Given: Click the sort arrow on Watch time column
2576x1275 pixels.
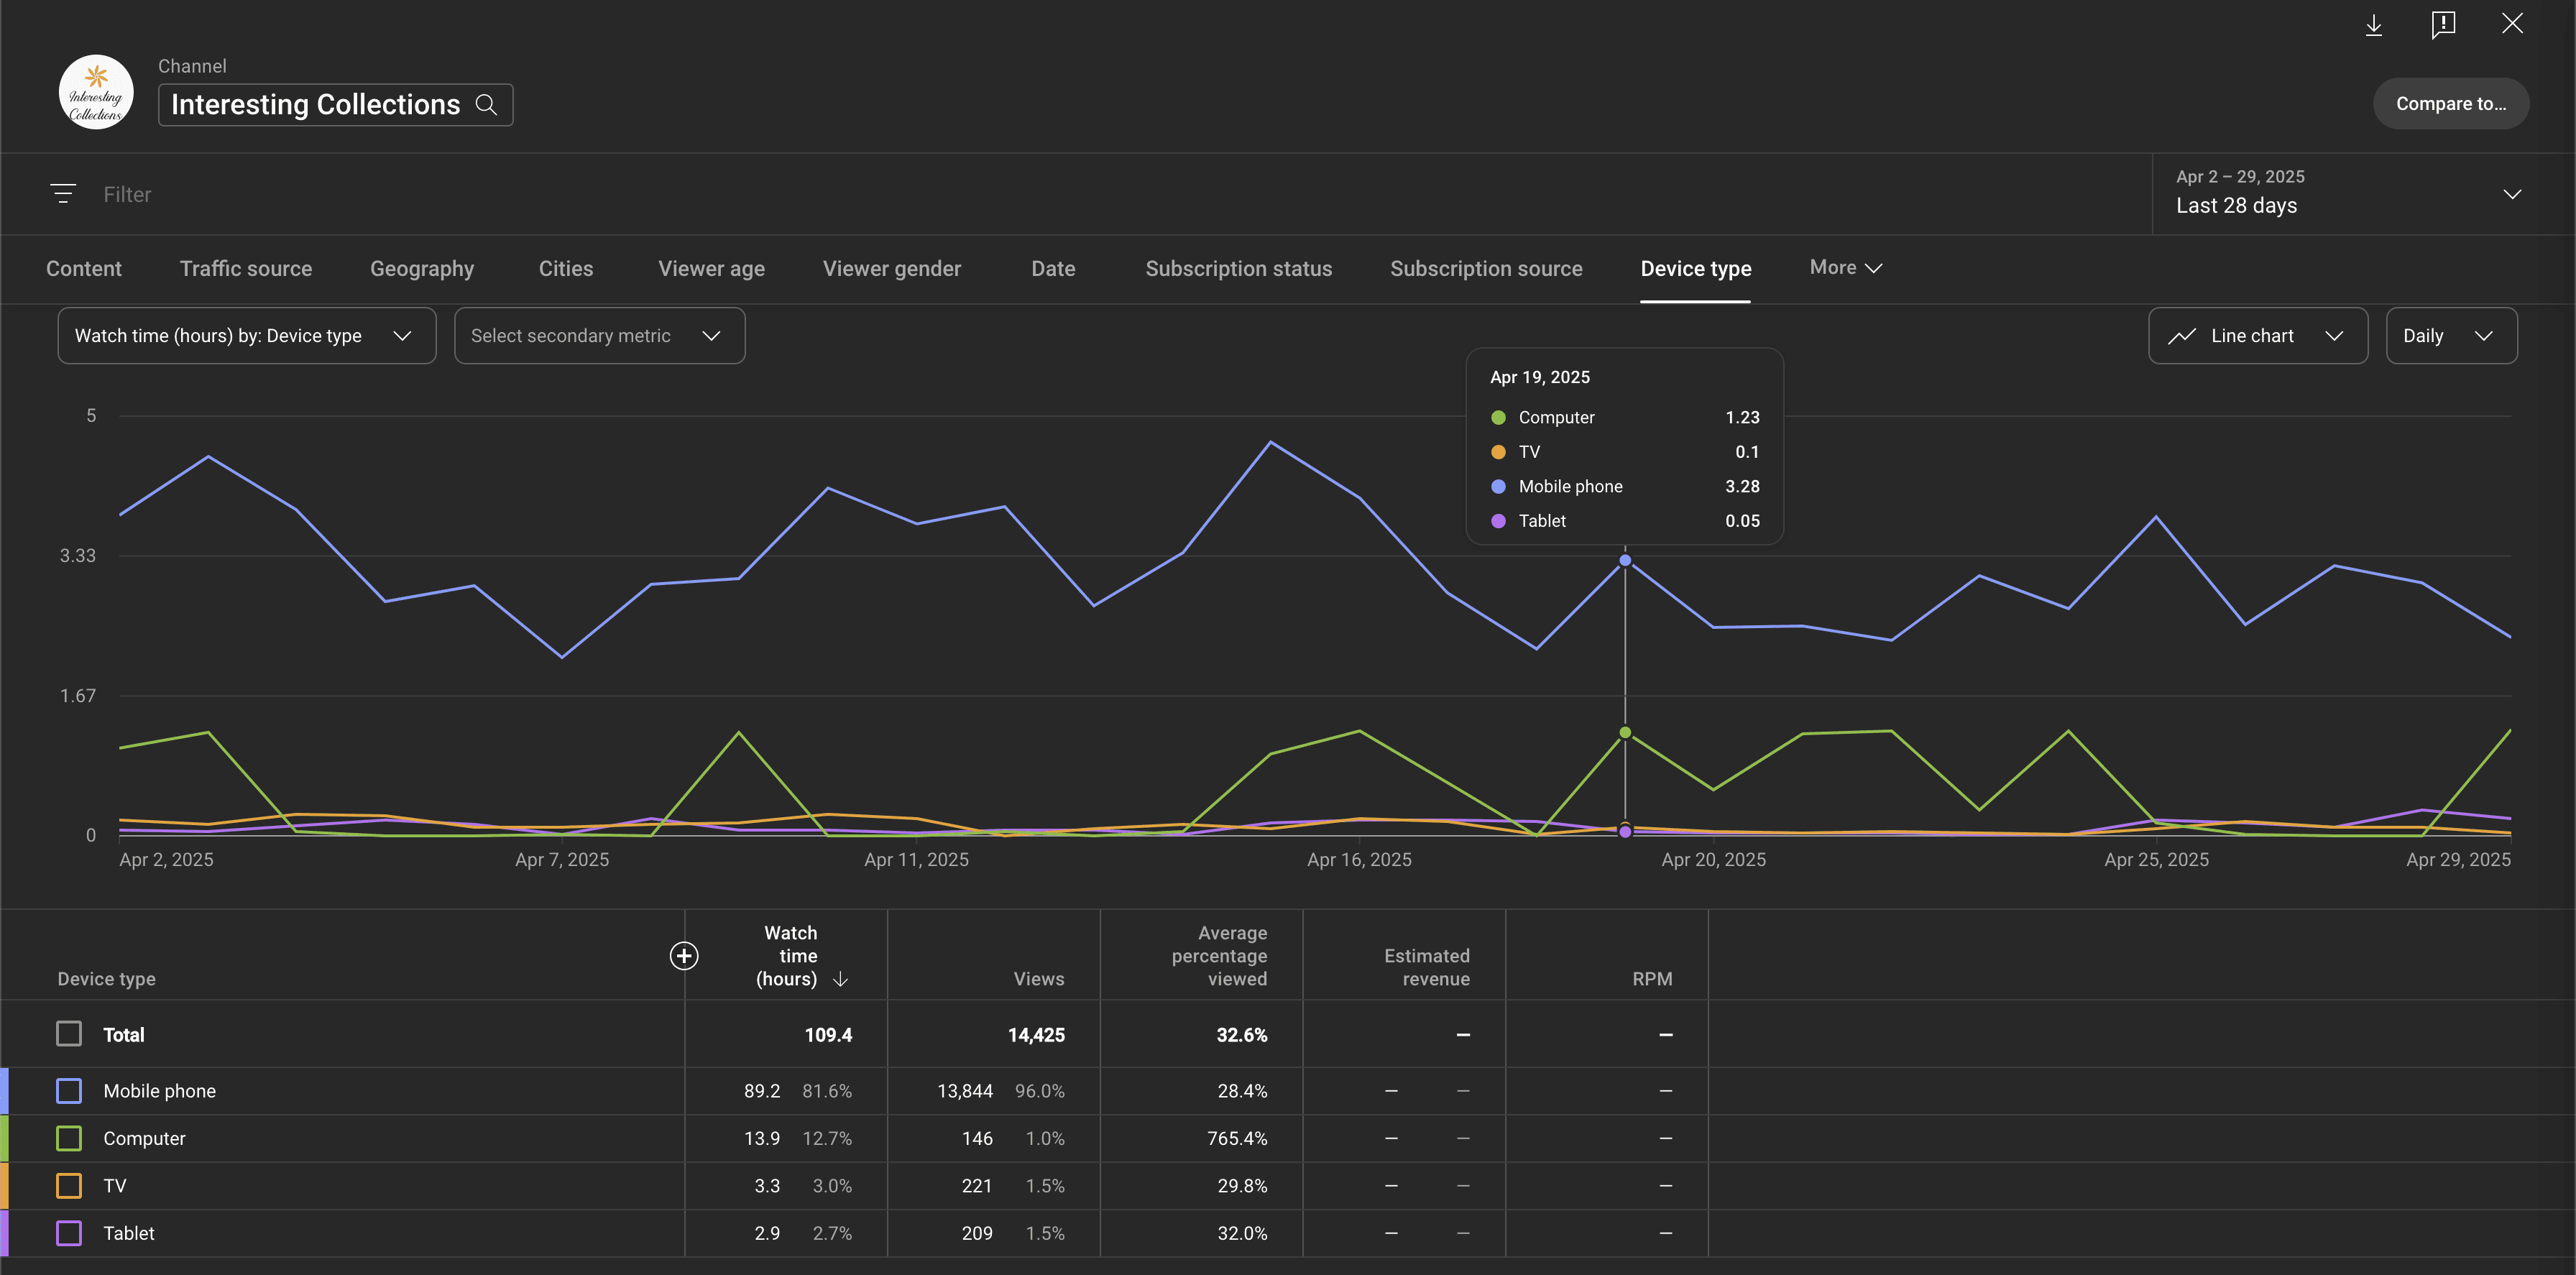Looking at the screenshot, I should click(x=840, y=979).
